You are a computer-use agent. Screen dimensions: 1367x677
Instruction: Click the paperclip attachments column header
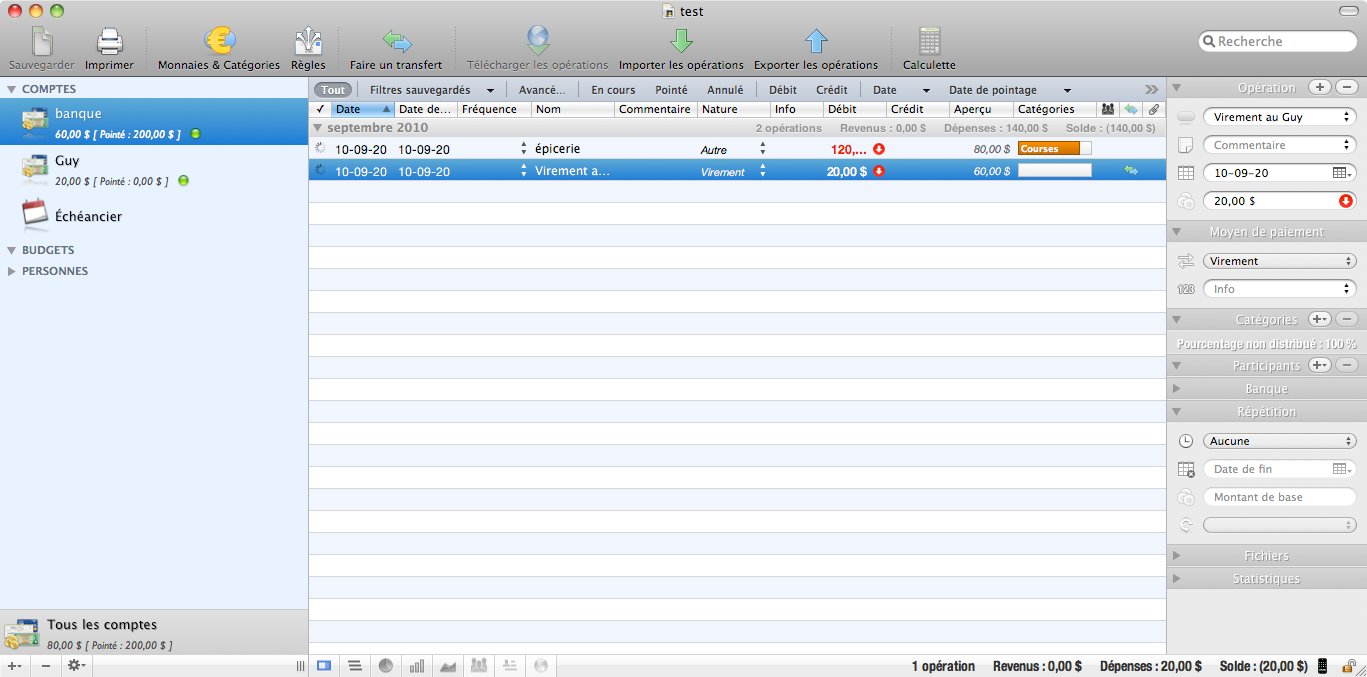click(1153, 109)
